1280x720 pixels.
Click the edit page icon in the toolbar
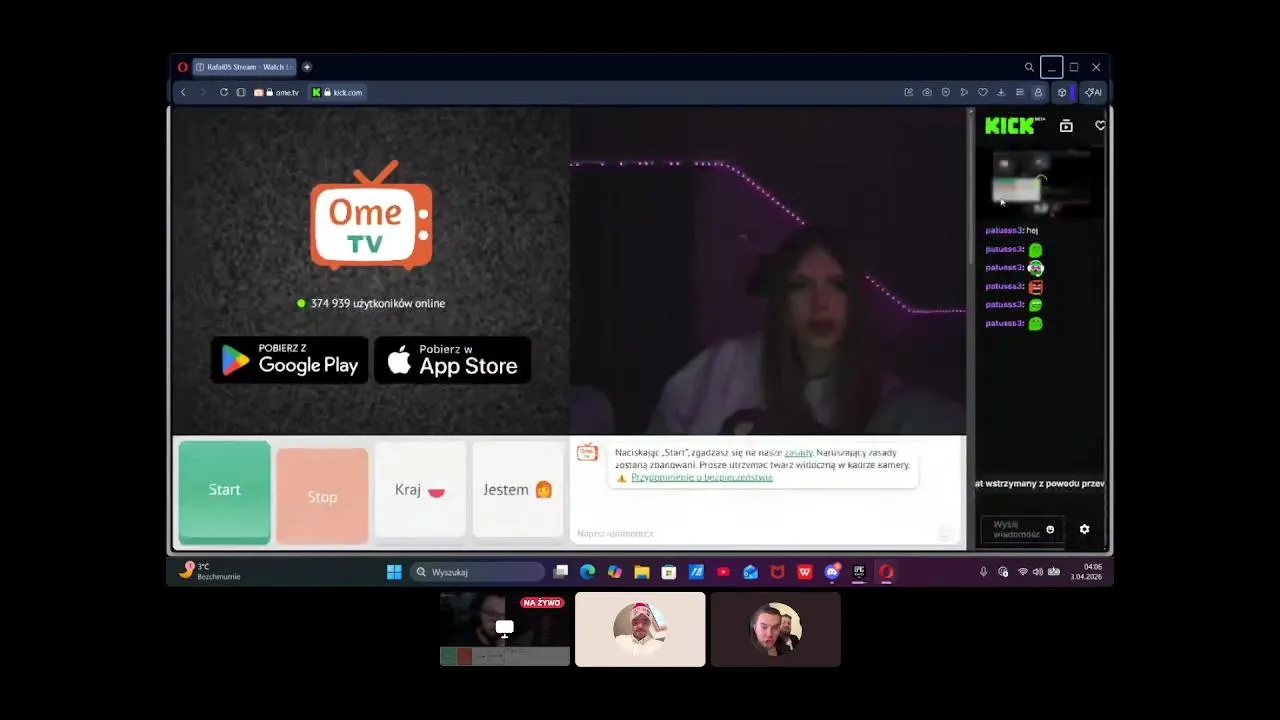(908, 92)
